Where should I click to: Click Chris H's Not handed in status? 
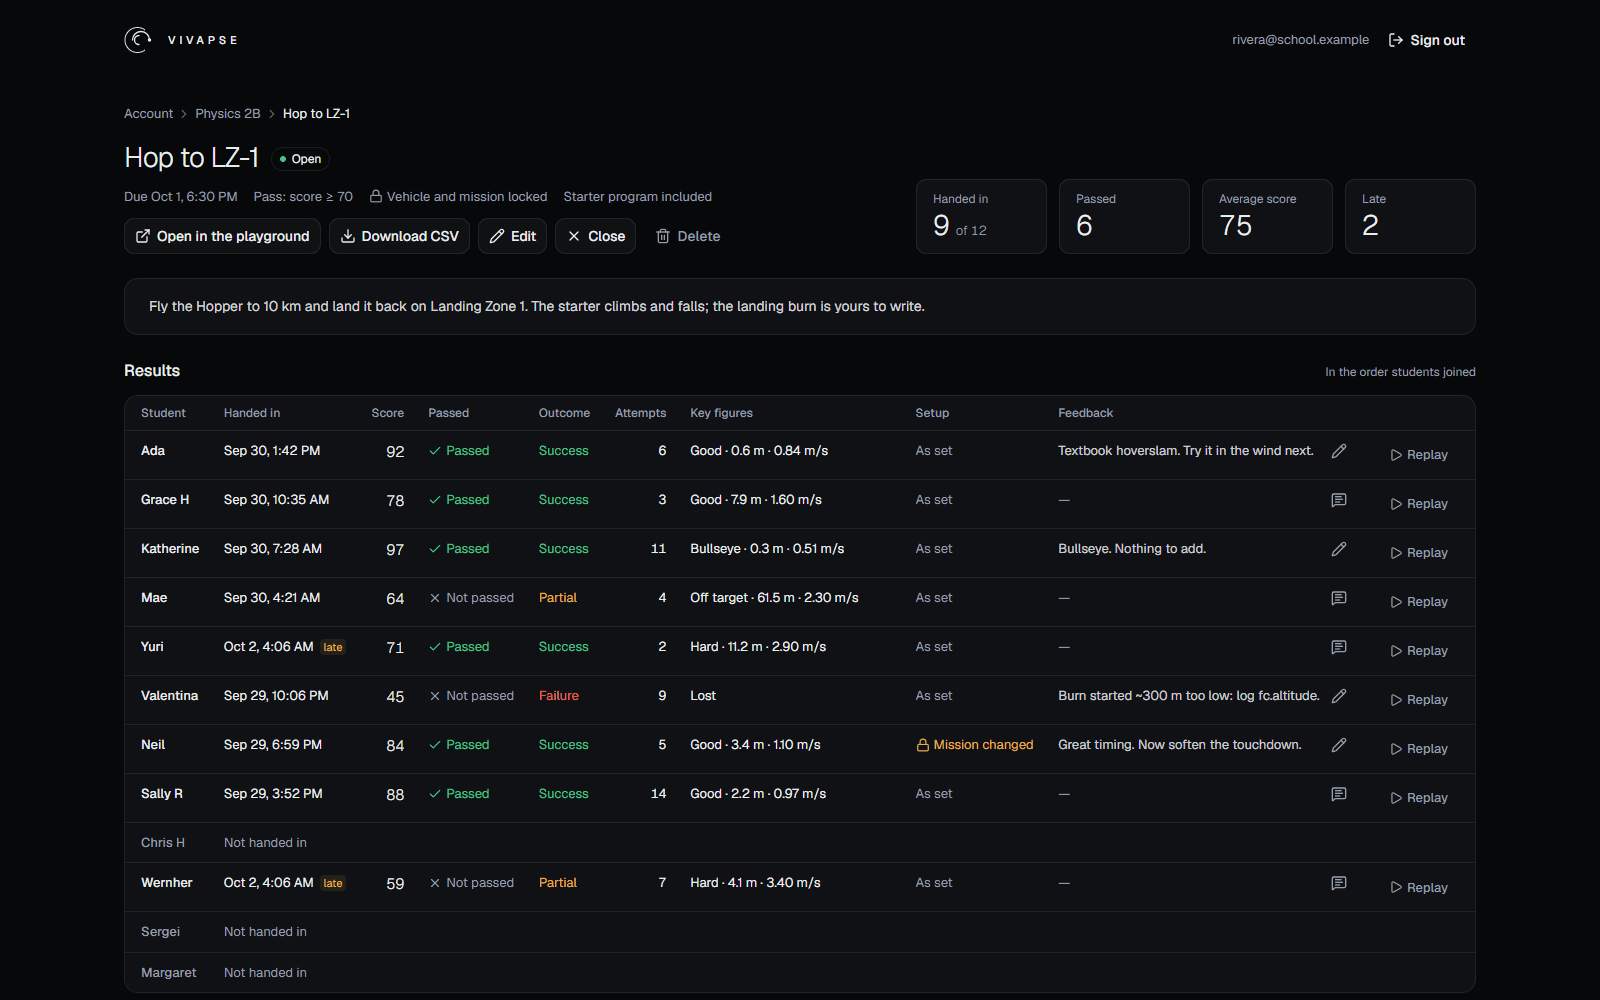point(265,843)
